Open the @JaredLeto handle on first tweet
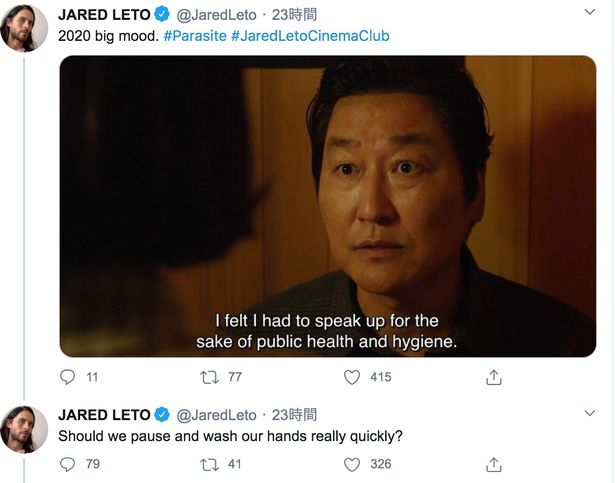Screen dimensions: 615x483 [x=216, y=15]
